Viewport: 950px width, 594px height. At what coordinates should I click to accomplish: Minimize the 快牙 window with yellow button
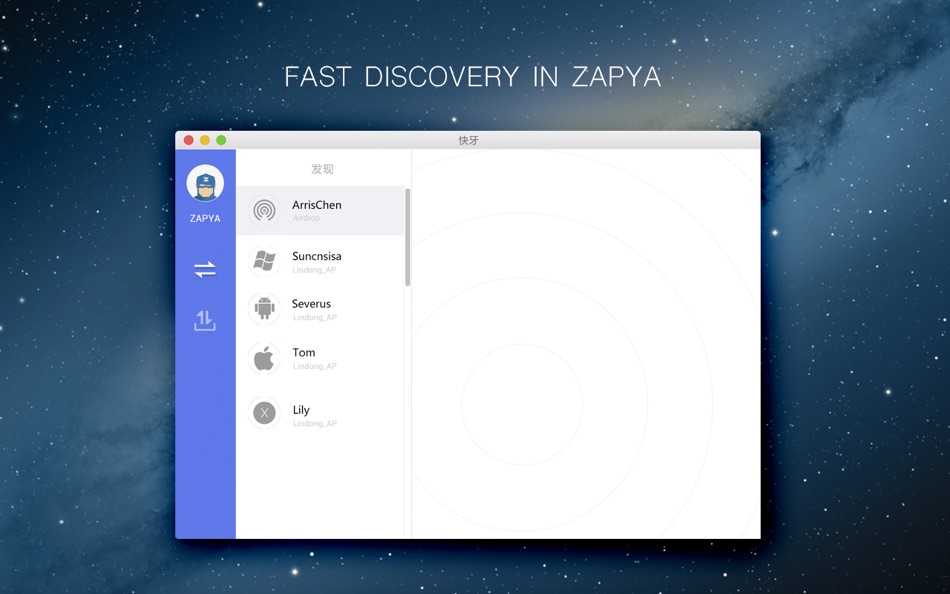tap(205, 140)
